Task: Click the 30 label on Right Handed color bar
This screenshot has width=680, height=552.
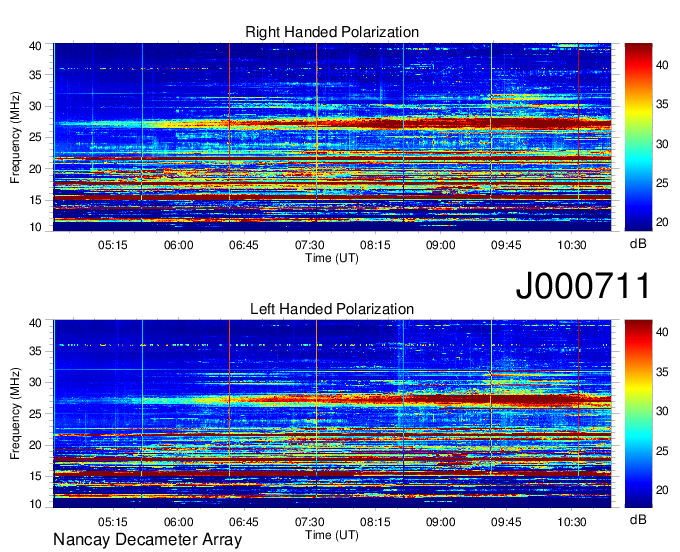Action: tap(662, 144)
